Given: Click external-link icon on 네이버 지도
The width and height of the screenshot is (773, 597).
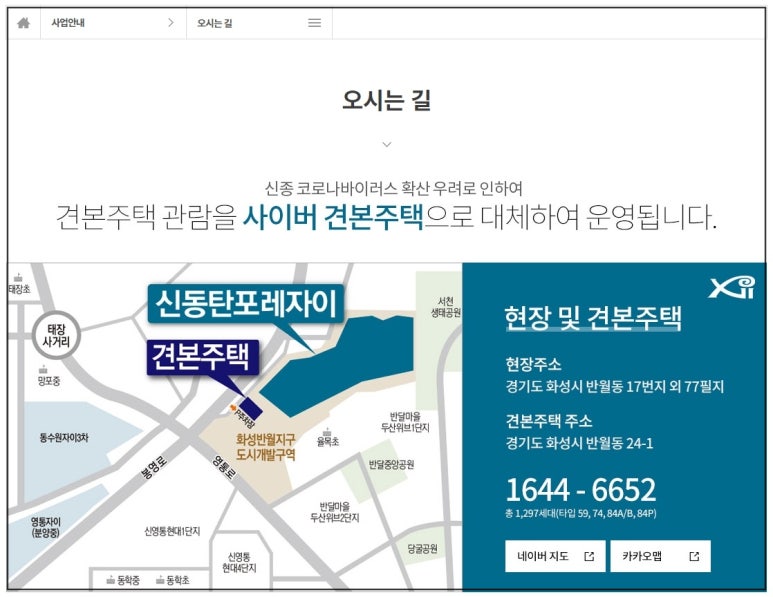Looking at the screenshot, I should [589, 557].
